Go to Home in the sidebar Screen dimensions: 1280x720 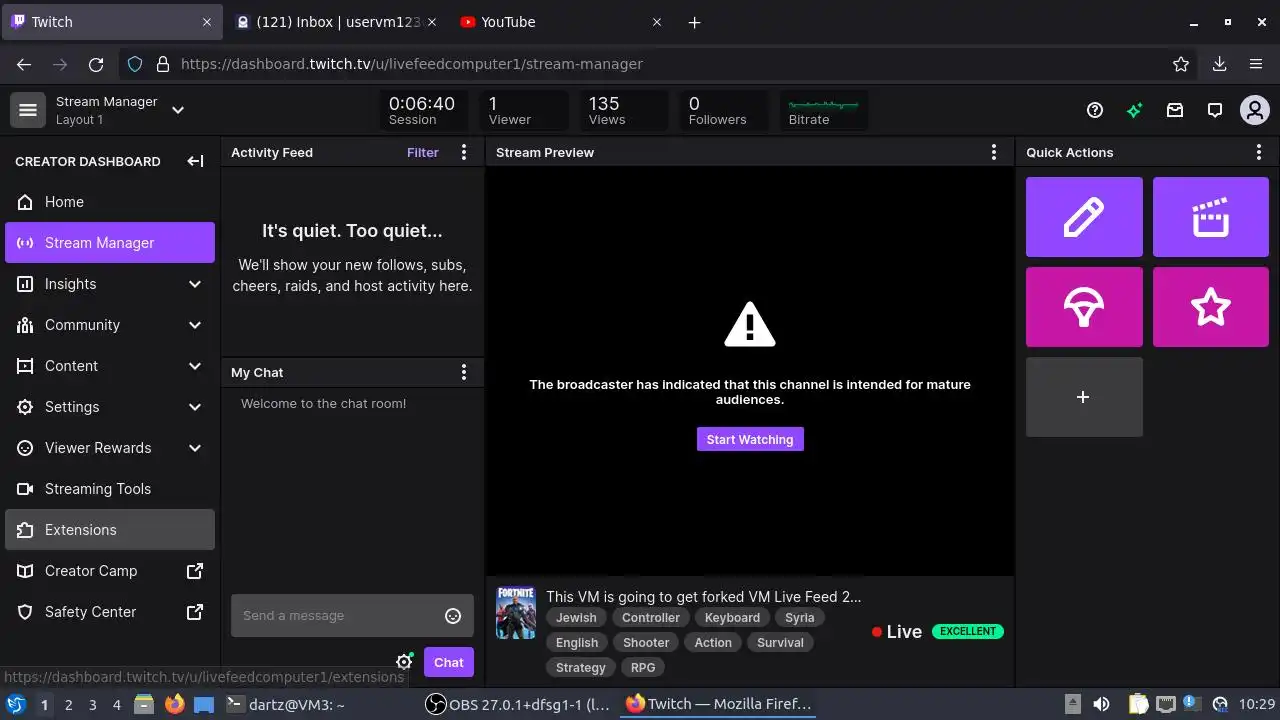pyautogui.click(x=110, y=202)
